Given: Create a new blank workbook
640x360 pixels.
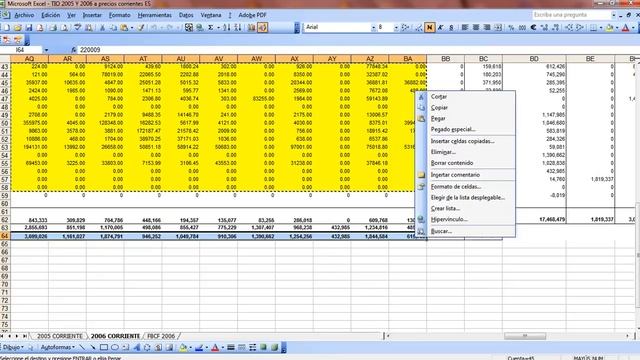Looking at the screenshot, I should tap(7, 27).
